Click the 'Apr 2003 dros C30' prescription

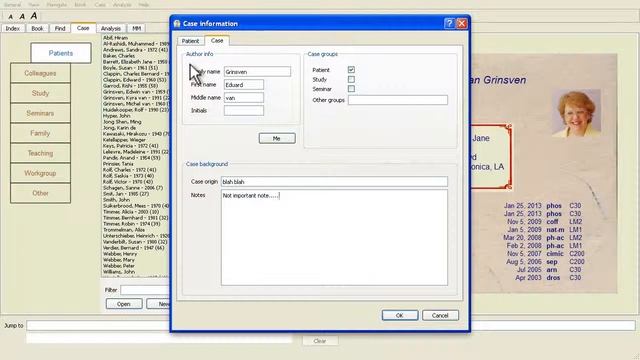pos(548,278)
